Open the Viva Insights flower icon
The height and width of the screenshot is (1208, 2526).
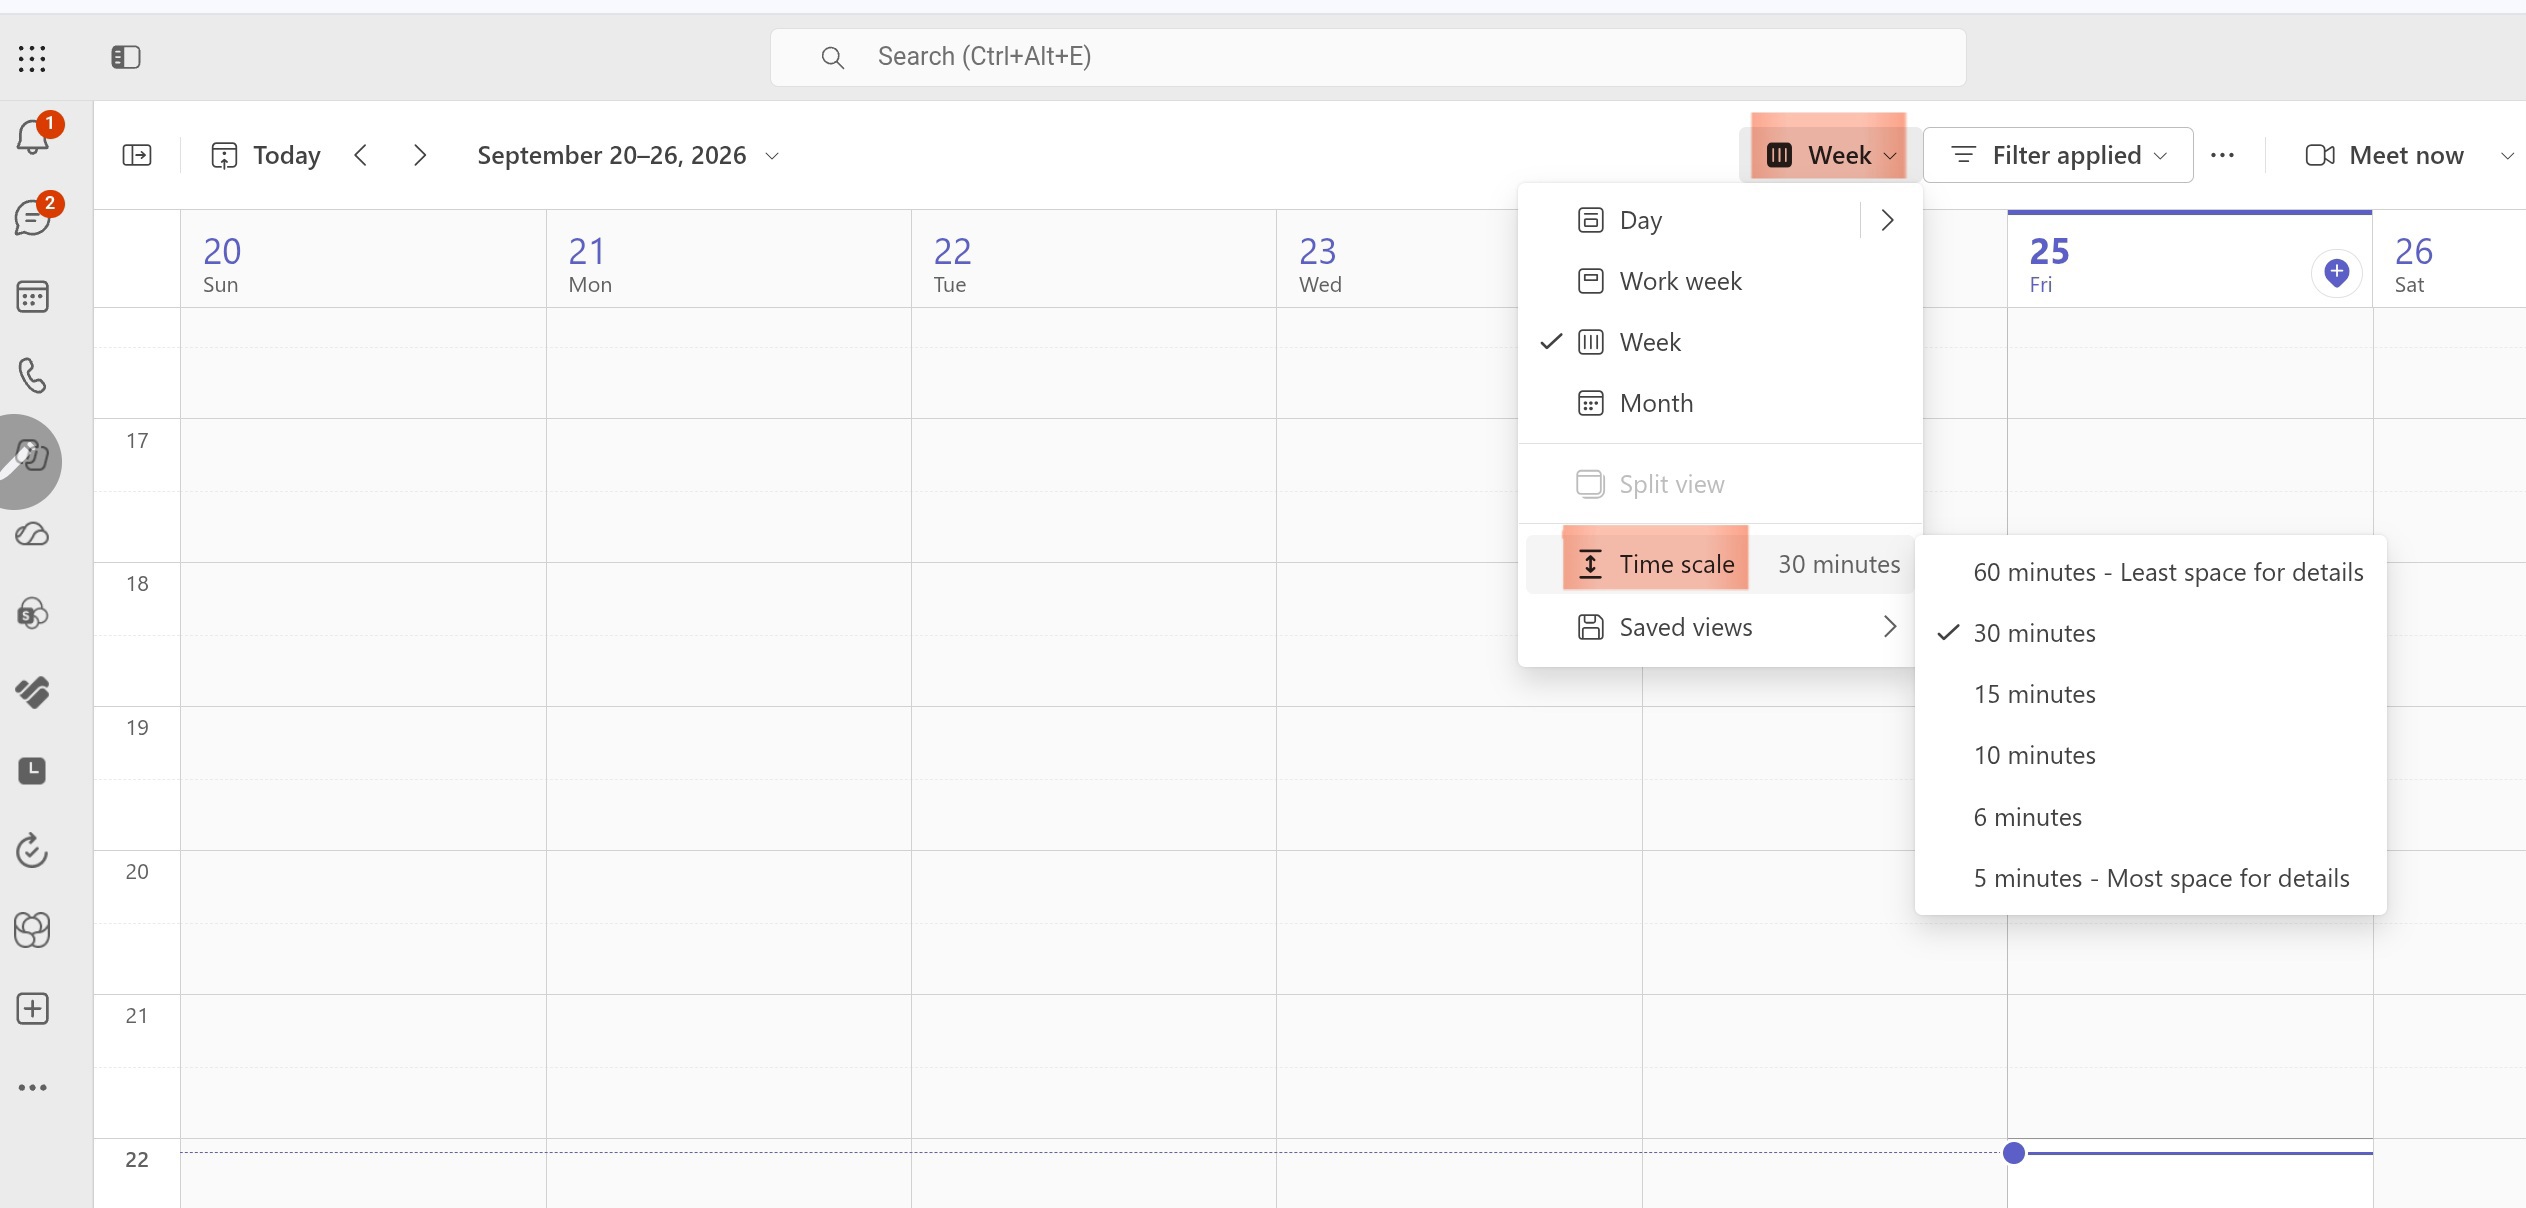33,930
